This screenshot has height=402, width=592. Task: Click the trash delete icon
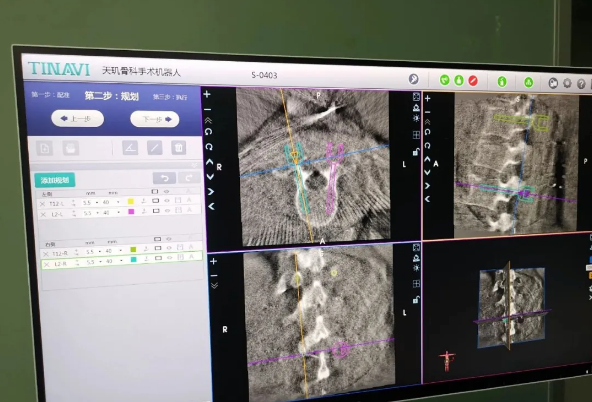[x=179, y=148]
